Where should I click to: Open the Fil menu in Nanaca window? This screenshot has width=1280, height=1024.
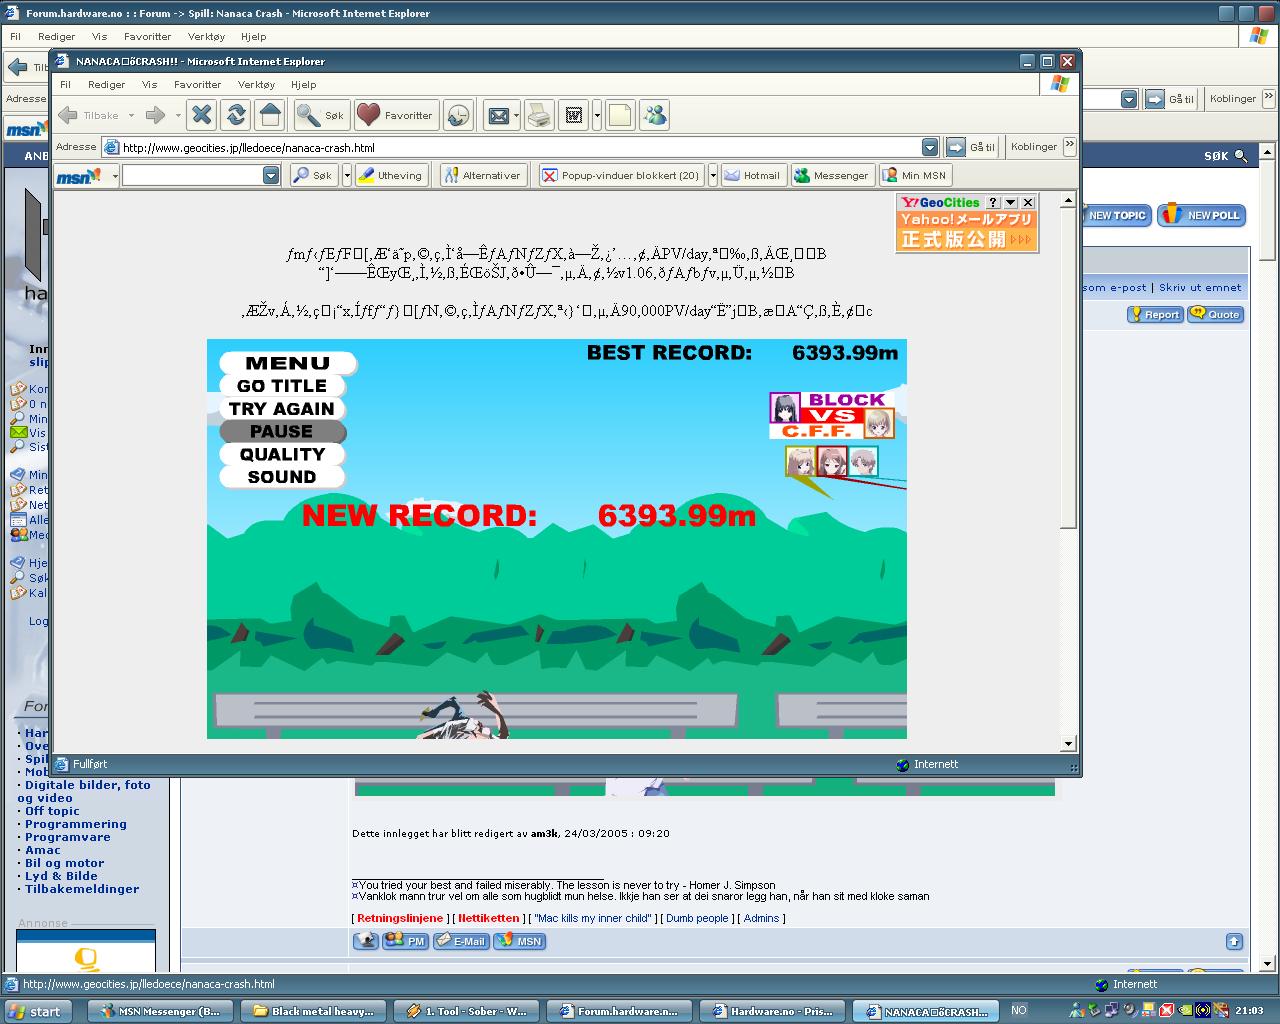[65, 85]
